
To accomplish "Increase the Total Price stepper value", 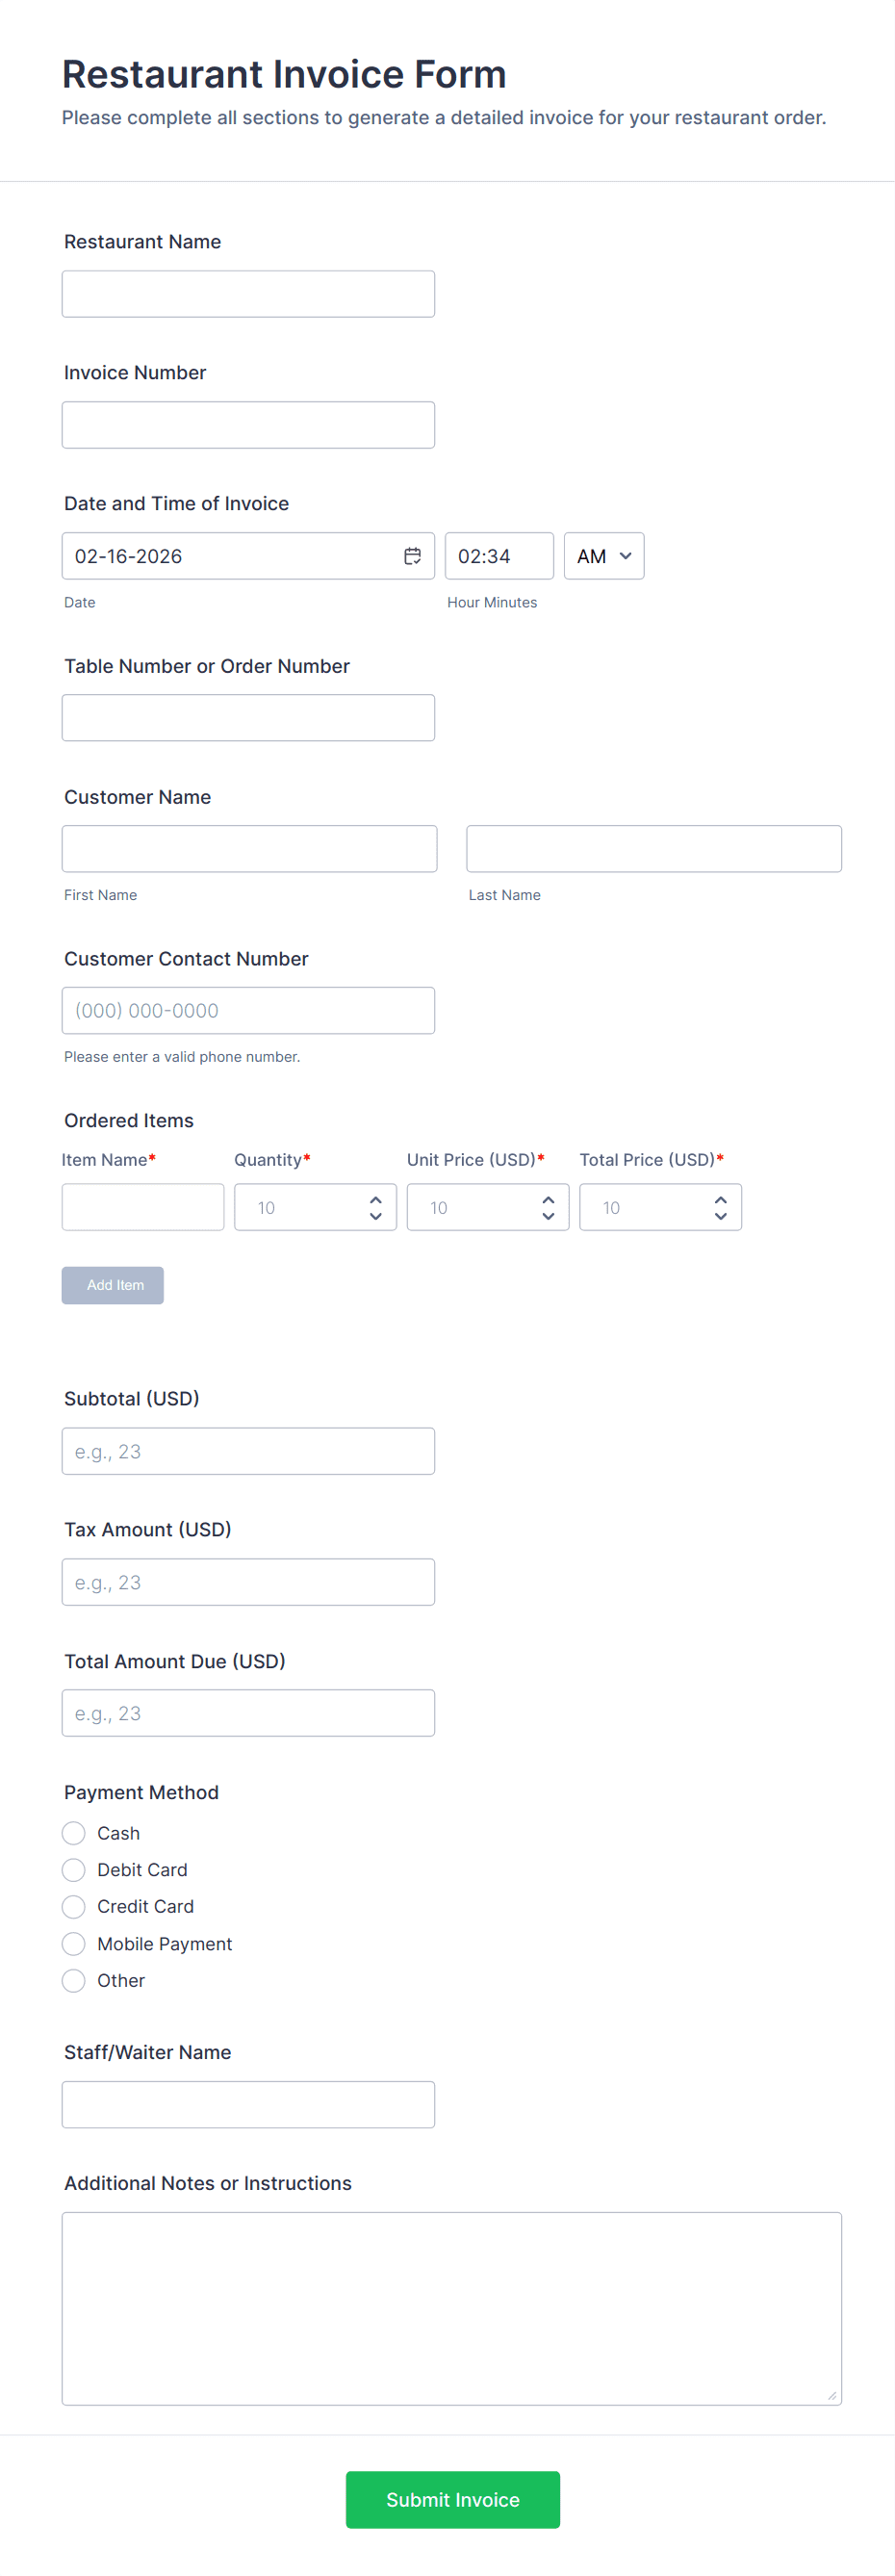I will pos(720,1199).
